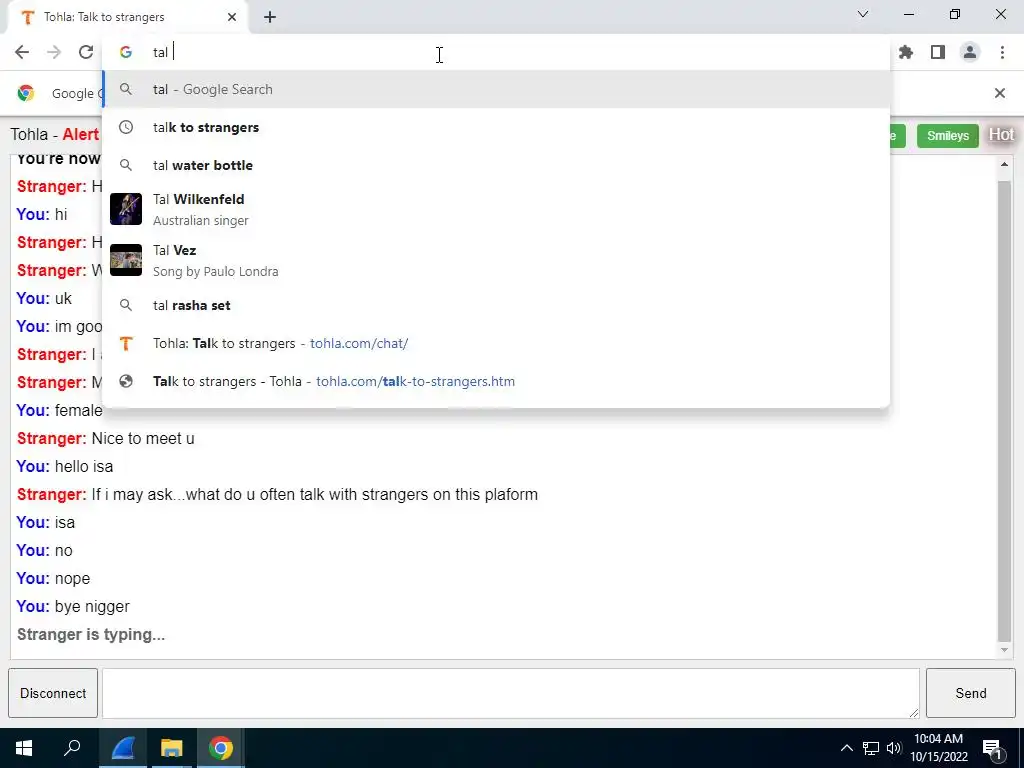Click the Hot button
The height and width of the screenshot is (768, 1024).
coord(1000,135)
